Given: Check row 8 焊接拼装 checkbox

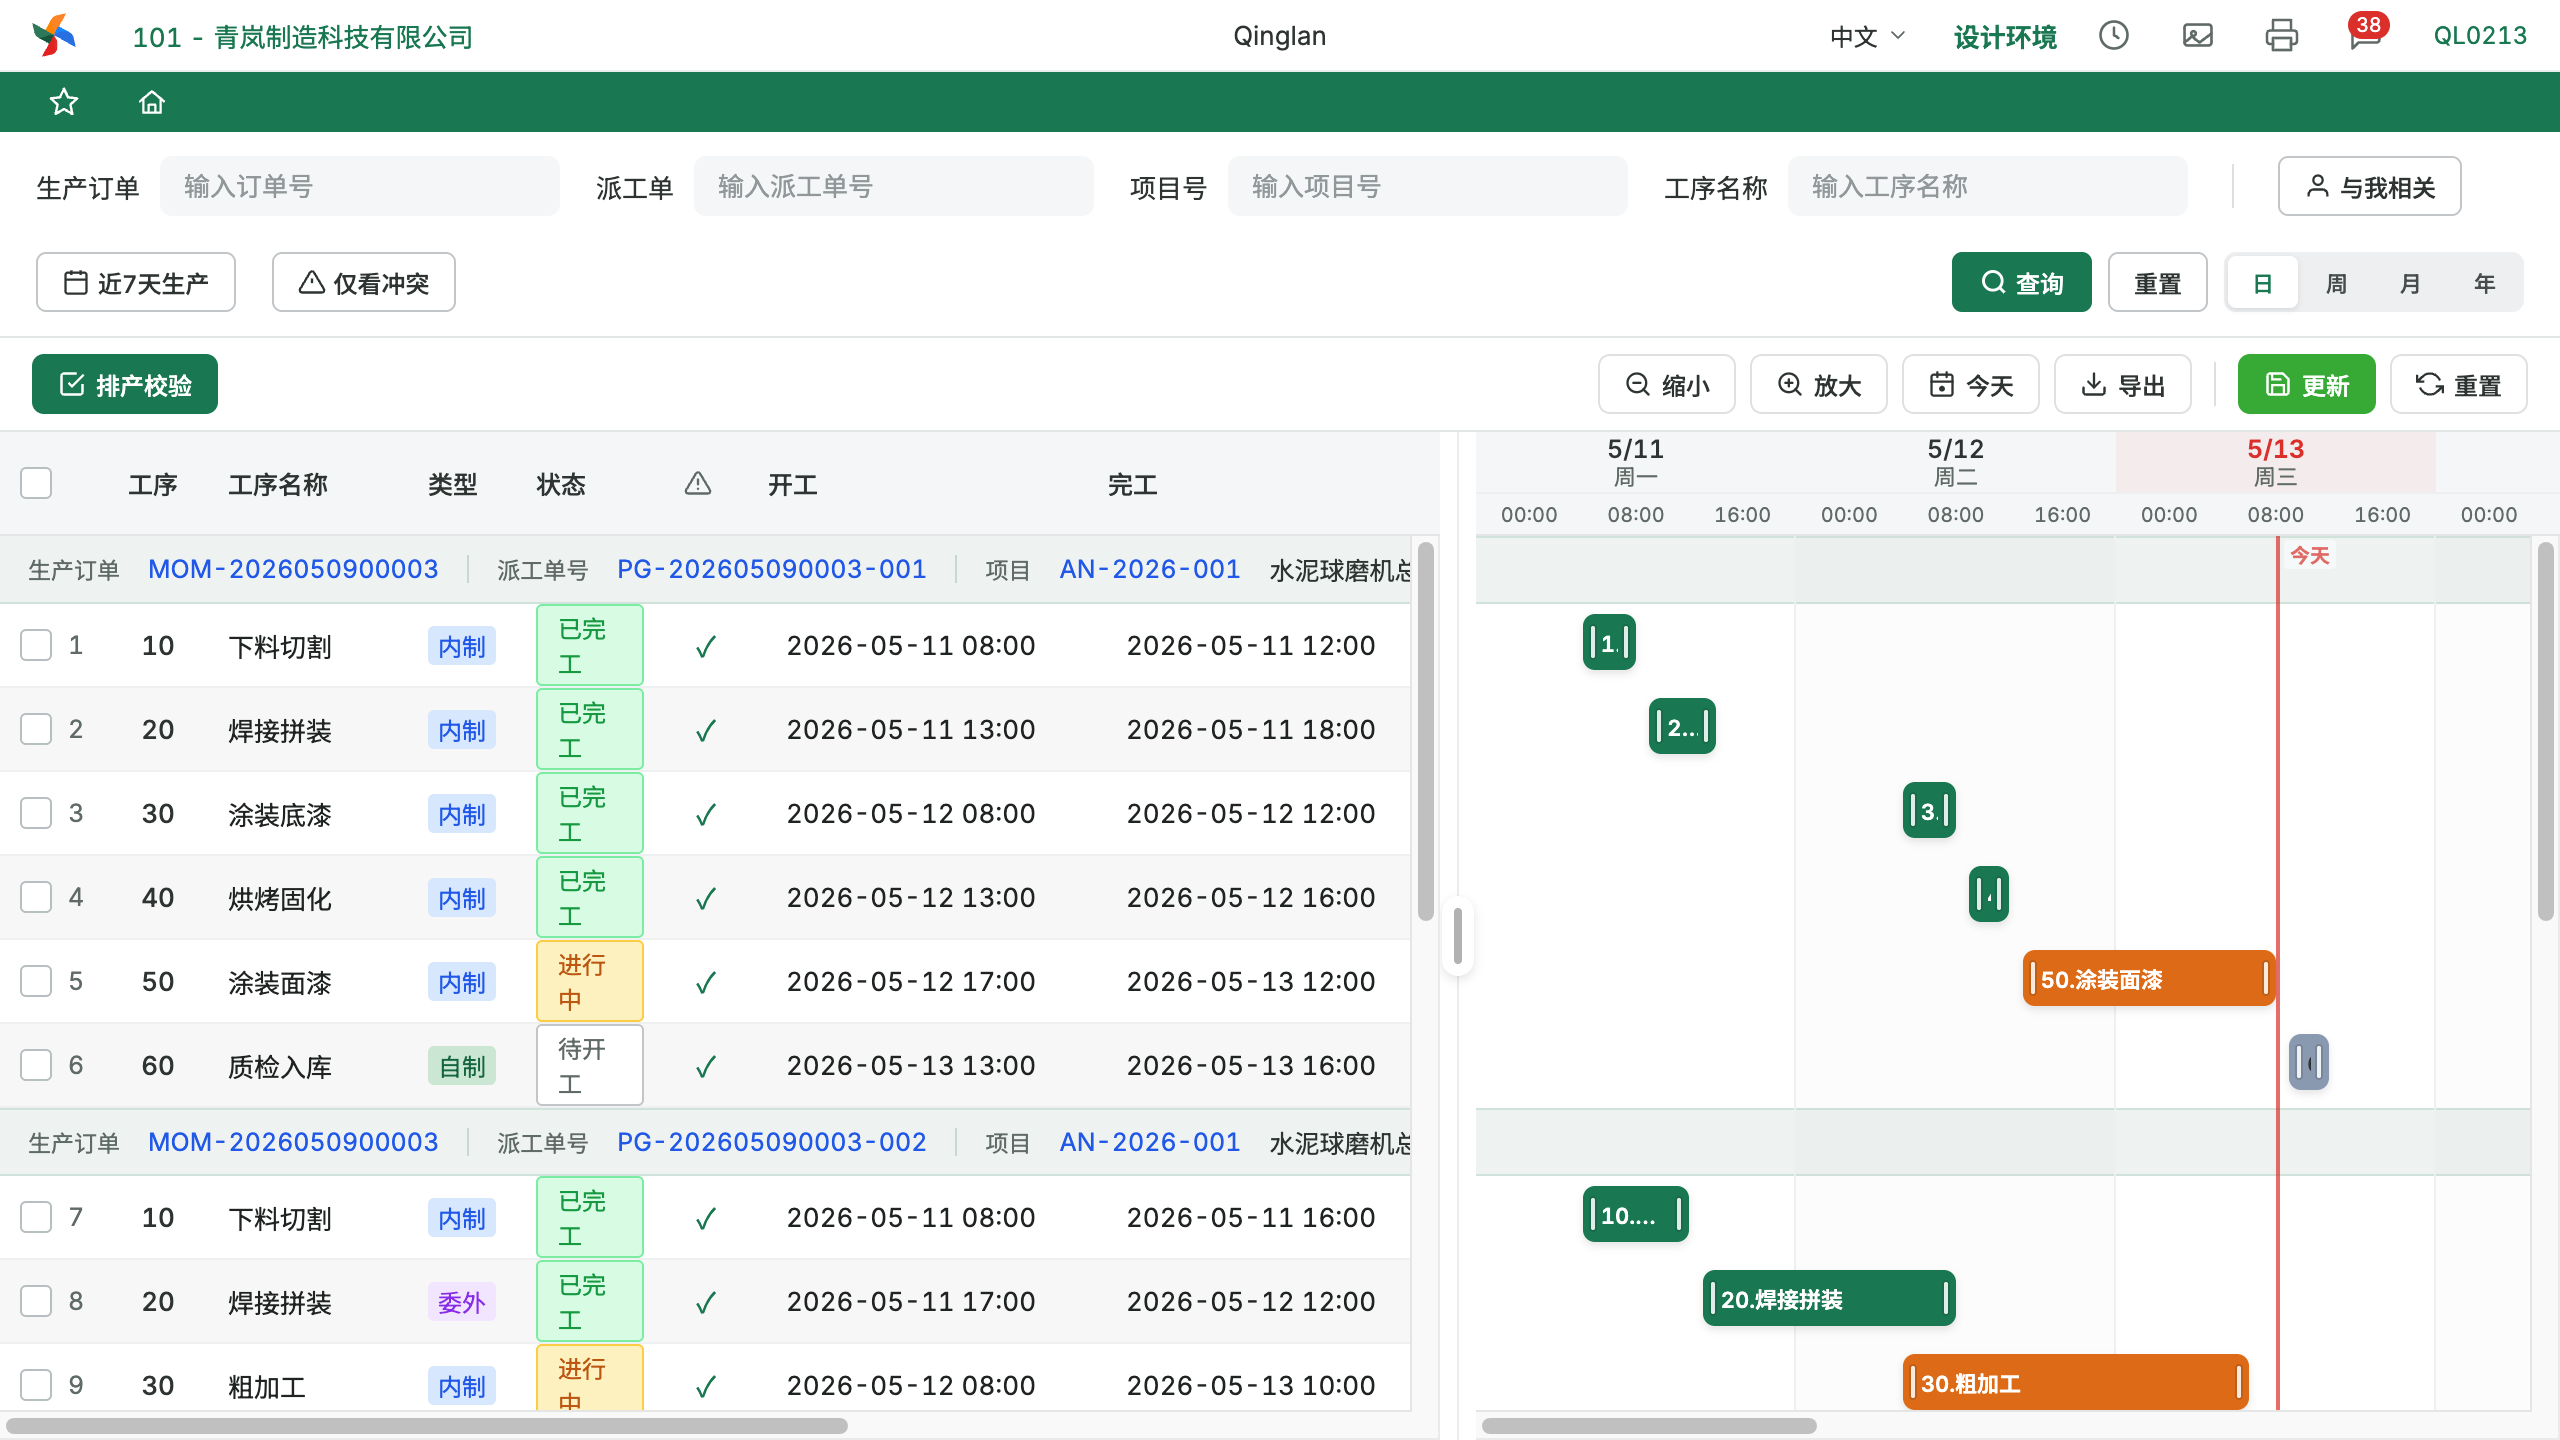Looking at the screenshot, I should [x=36, y=1301].
